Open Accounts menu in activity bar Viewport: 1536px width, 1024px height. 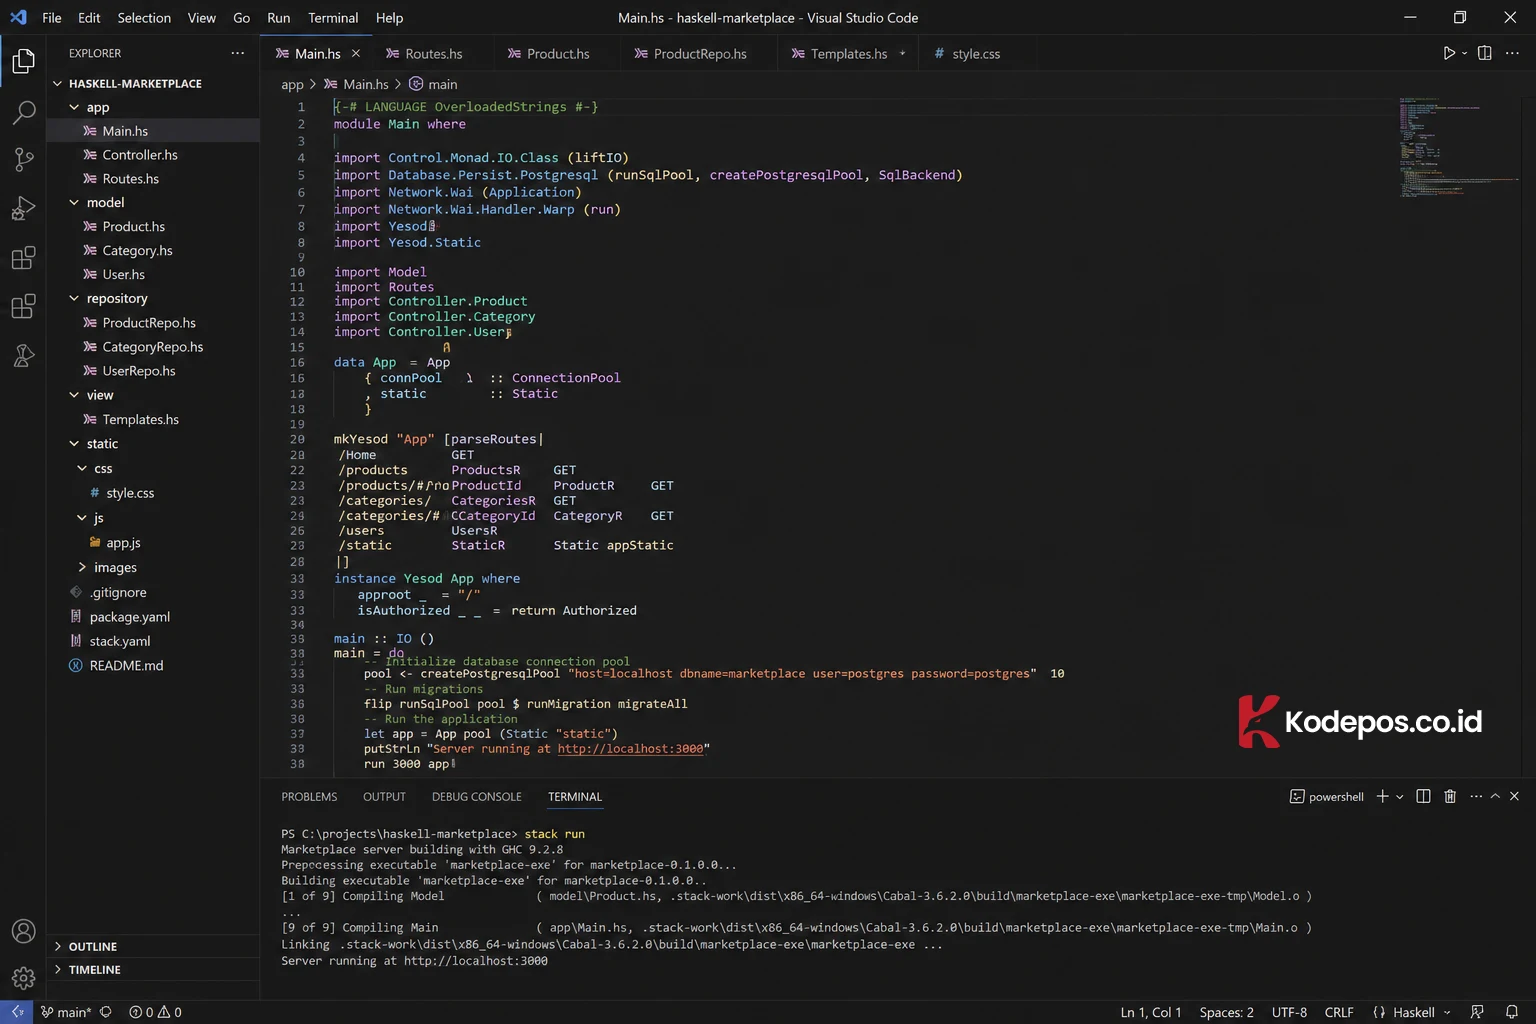pyautogui.click(x=23, y=931)
